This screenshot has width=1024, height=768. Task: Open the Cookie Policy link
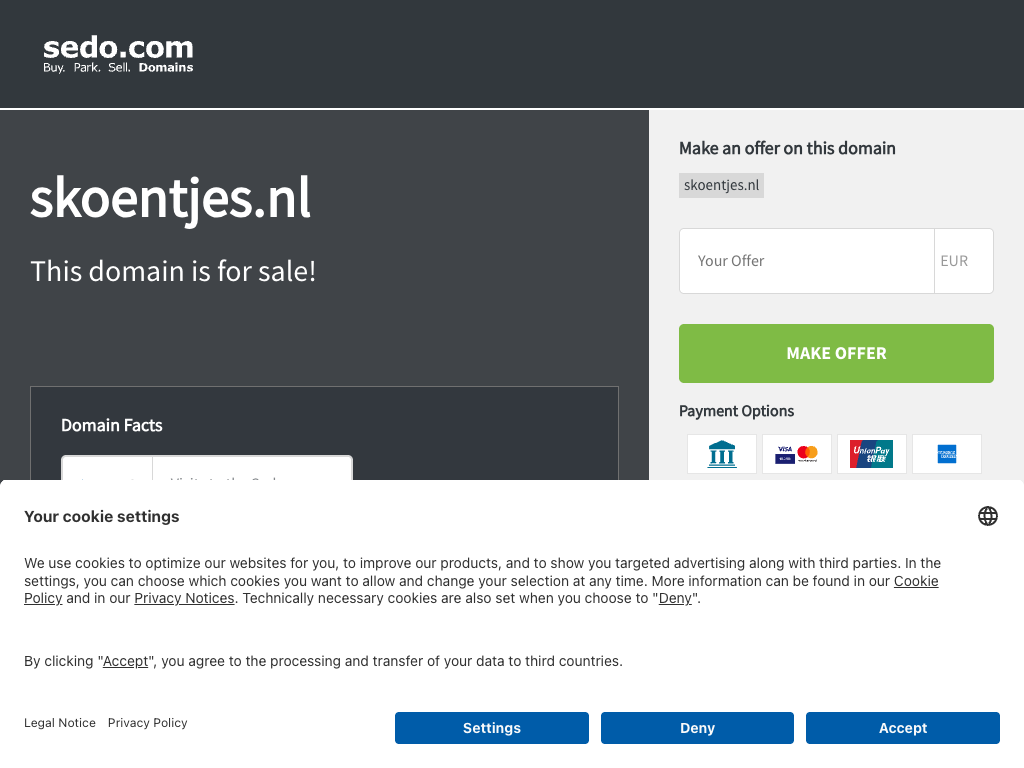click(916, 581)
